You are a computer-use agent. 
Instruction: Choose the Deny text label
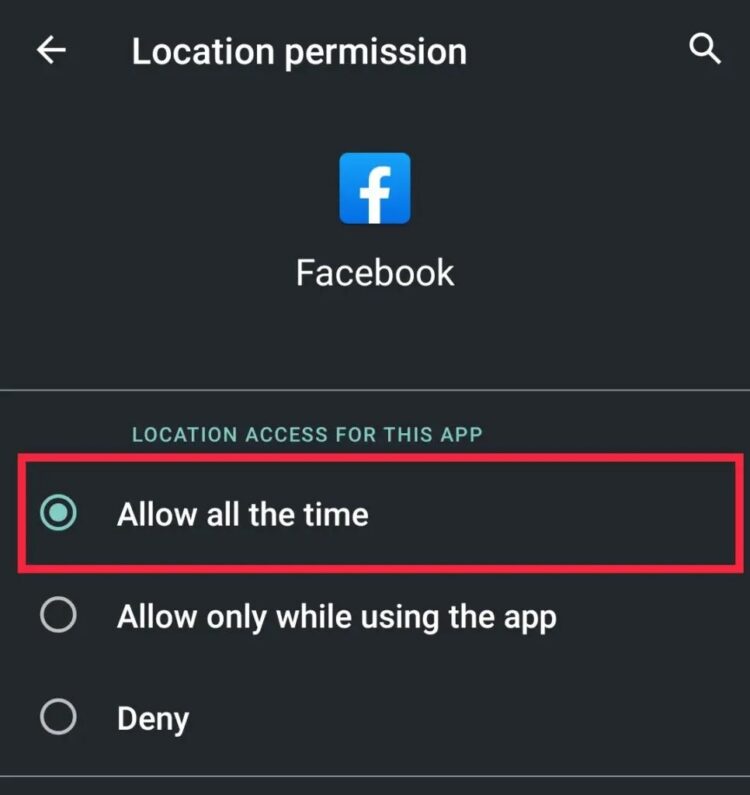tap(153, 719)
